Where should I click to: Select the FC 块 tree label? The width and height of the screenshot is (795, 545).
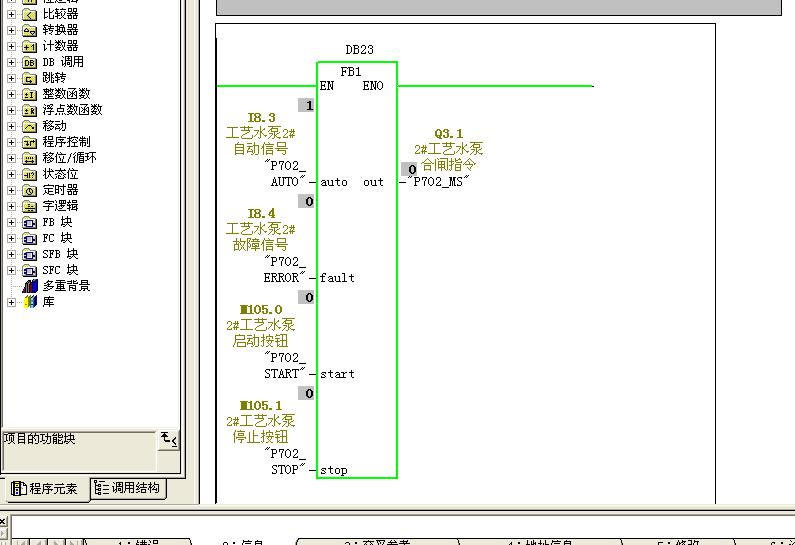click(57, 238)
